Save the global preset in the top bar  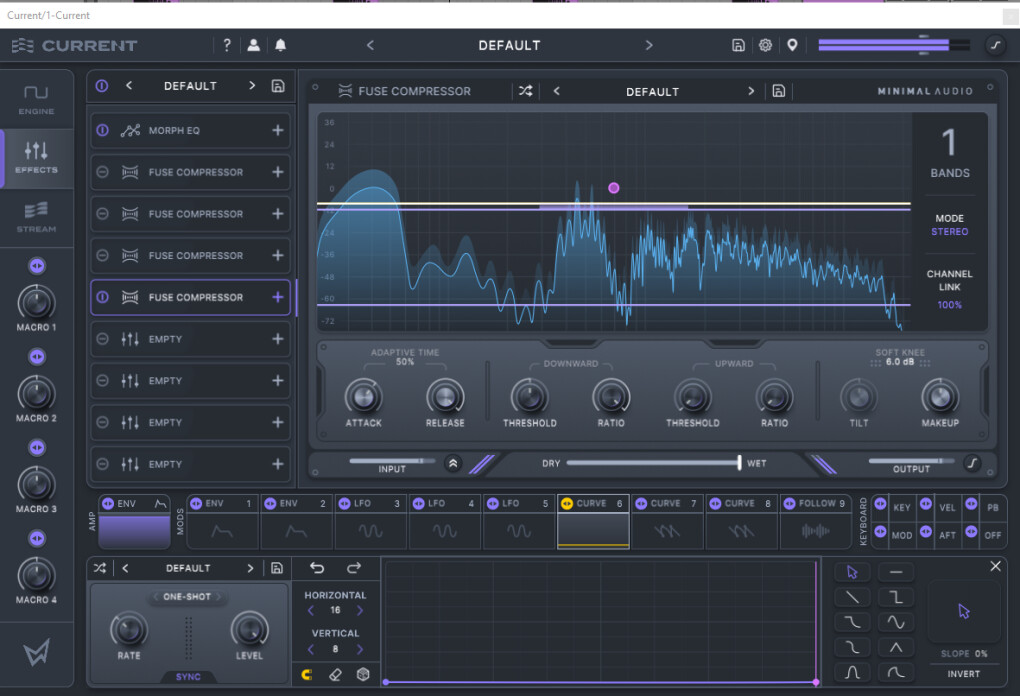pyautogui.click(x=738, y=45)
